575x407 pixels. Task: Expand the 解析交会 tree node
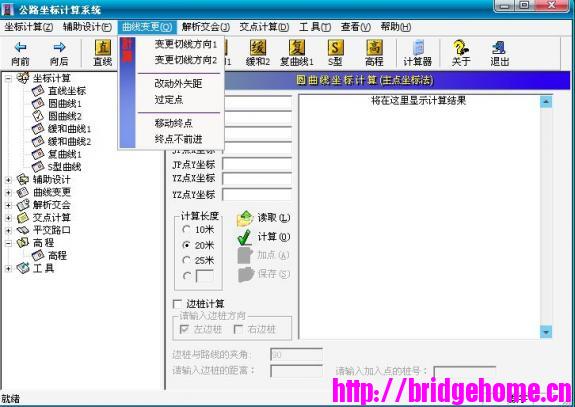(x=8, y=205)
